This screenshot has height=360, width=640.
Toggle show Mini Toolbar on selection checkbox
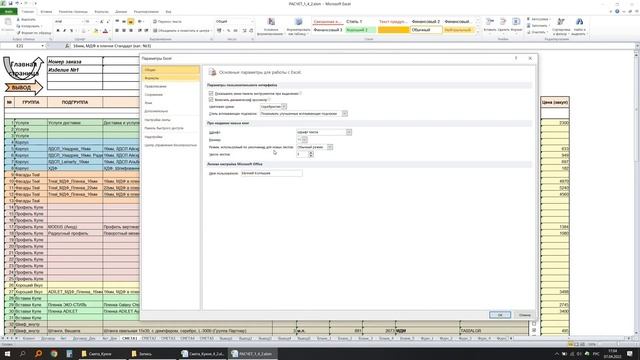coord(211,93)
